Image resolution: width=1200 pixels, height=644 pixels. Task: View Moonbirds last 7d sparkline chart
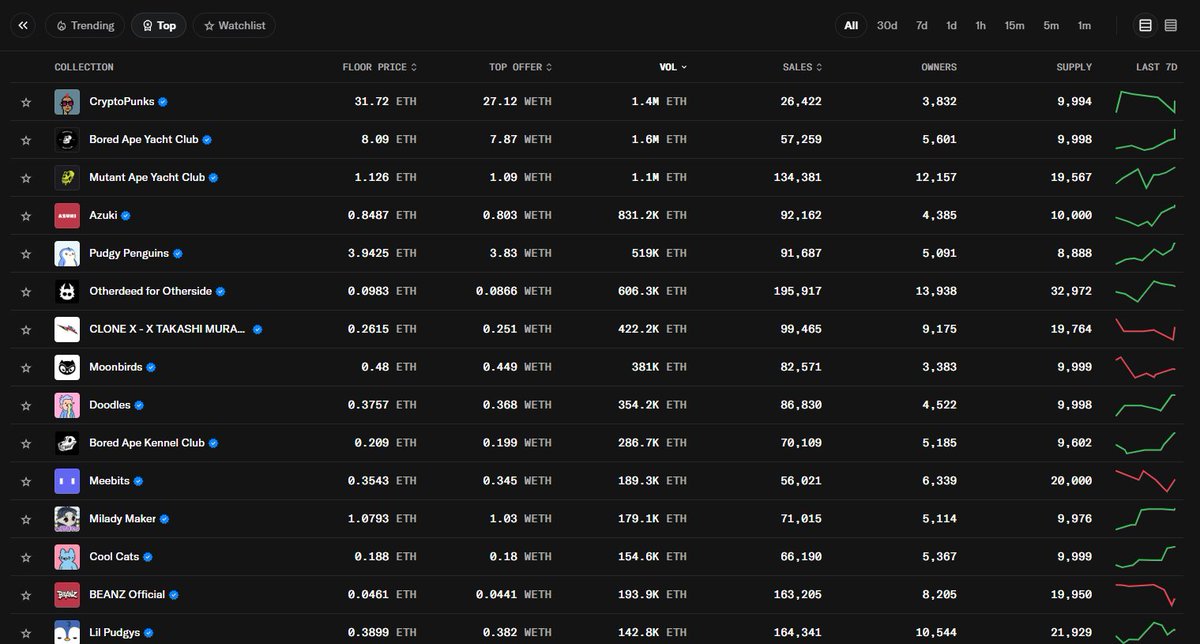pos(1146,367)
